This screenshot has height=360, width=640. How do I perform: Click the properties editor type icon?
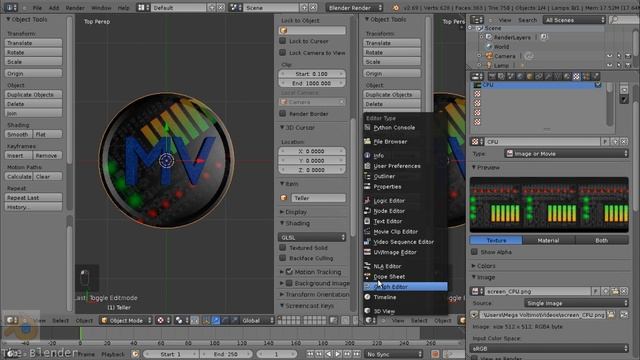(477, 76)
